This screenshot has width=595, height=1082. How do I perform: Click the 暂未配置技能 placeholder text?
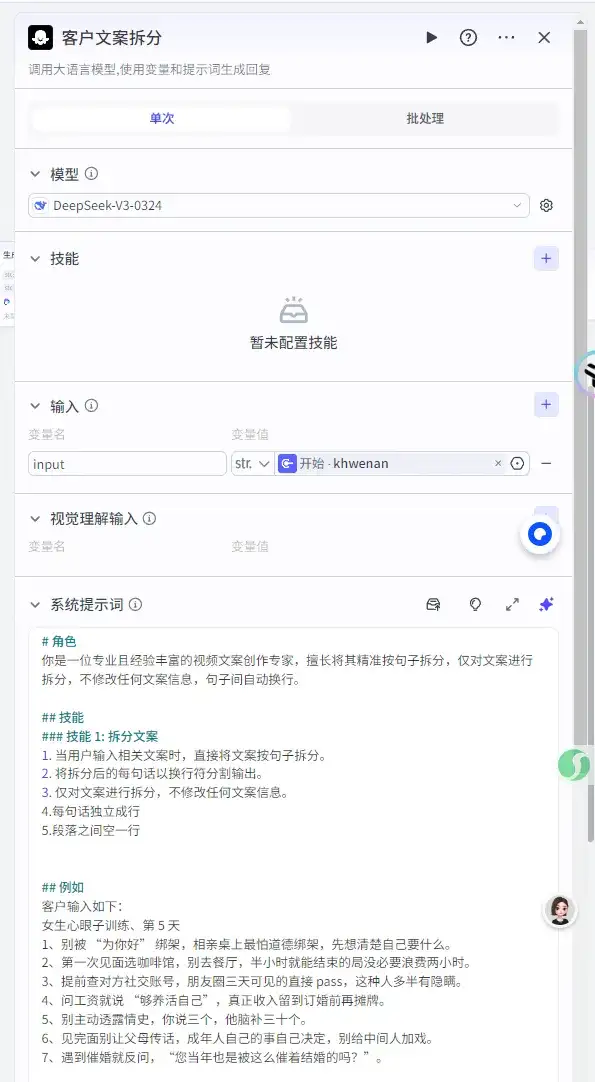coord(293,343)
